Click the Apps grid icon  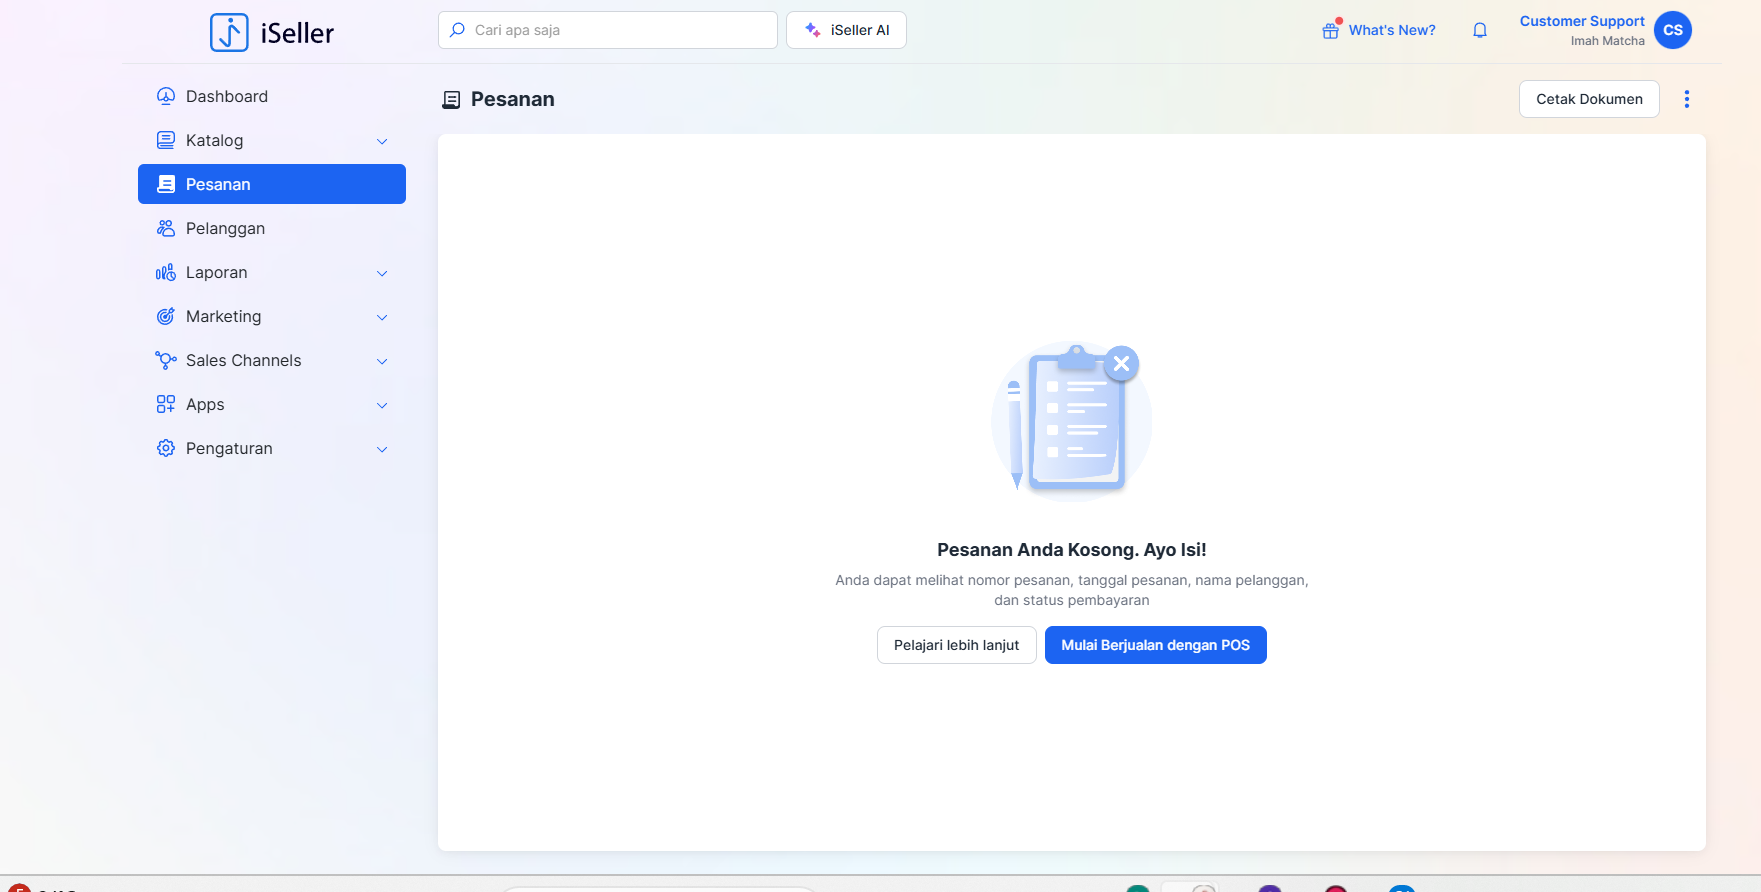(166, 404)
